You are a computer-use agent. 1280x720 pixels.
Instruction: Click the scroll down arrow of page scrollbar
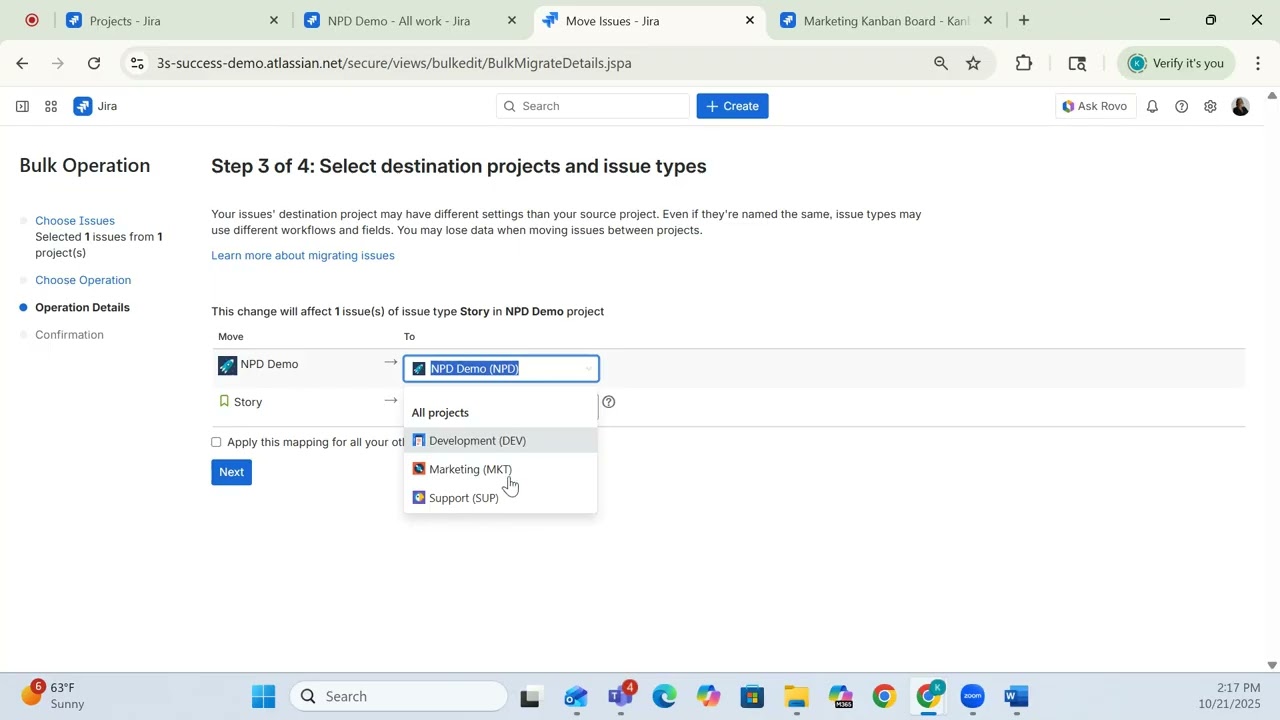point(1272,665)
